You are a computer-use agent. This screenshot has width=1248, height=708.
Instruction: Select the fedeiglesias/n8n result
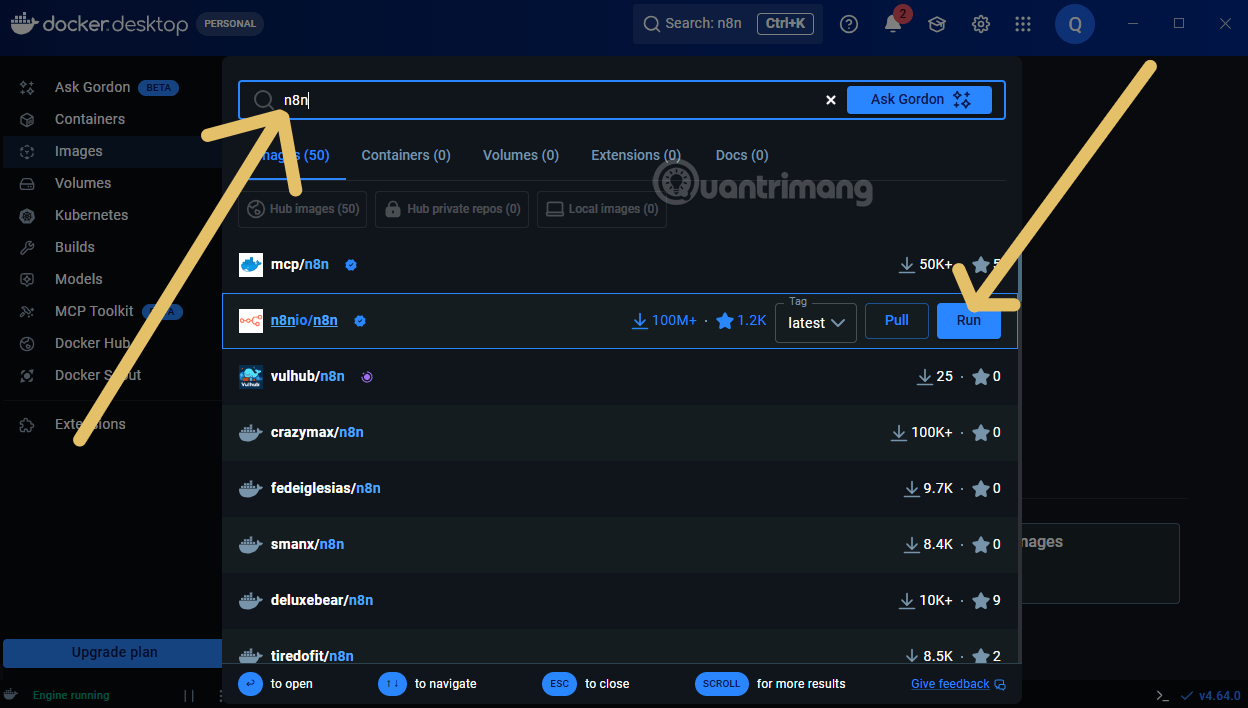tap(620, 489)
